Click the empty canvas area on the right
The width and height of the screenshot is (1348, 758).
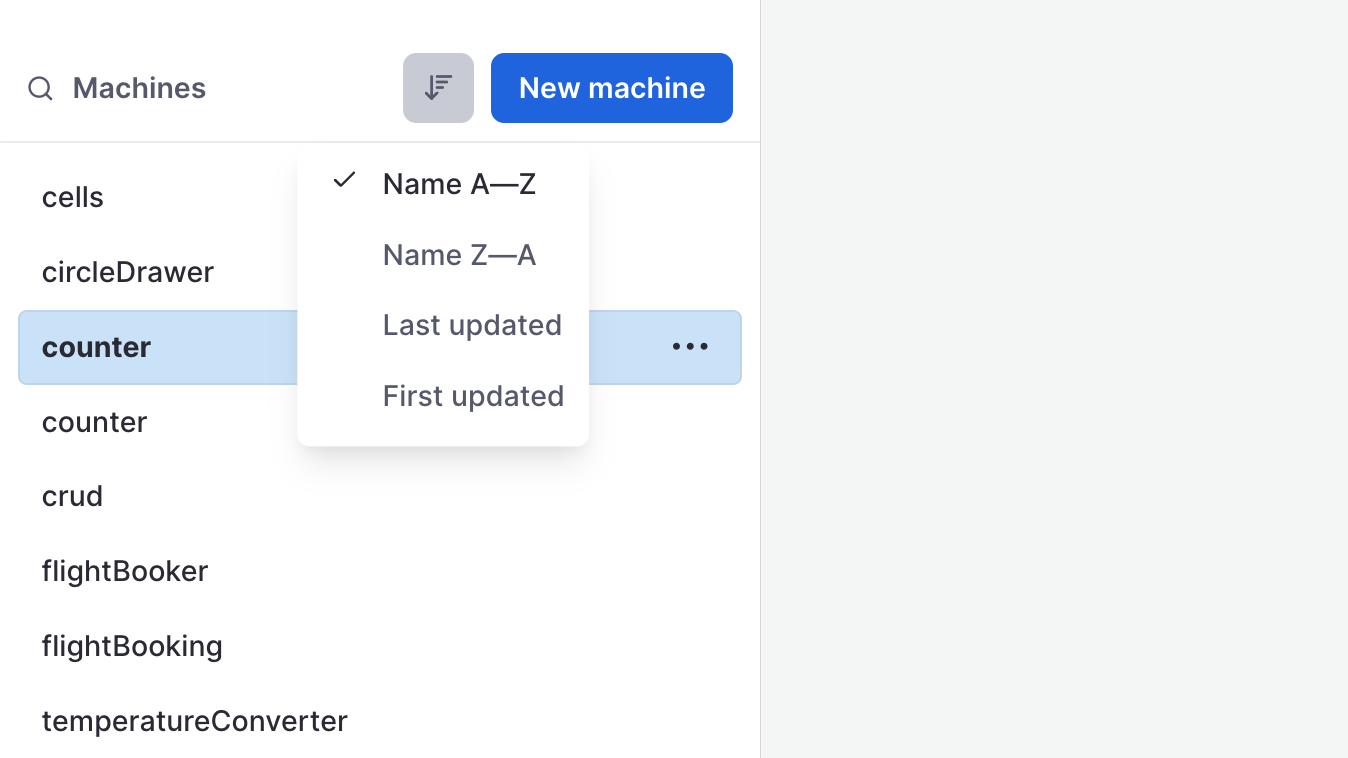(1050, 400)
